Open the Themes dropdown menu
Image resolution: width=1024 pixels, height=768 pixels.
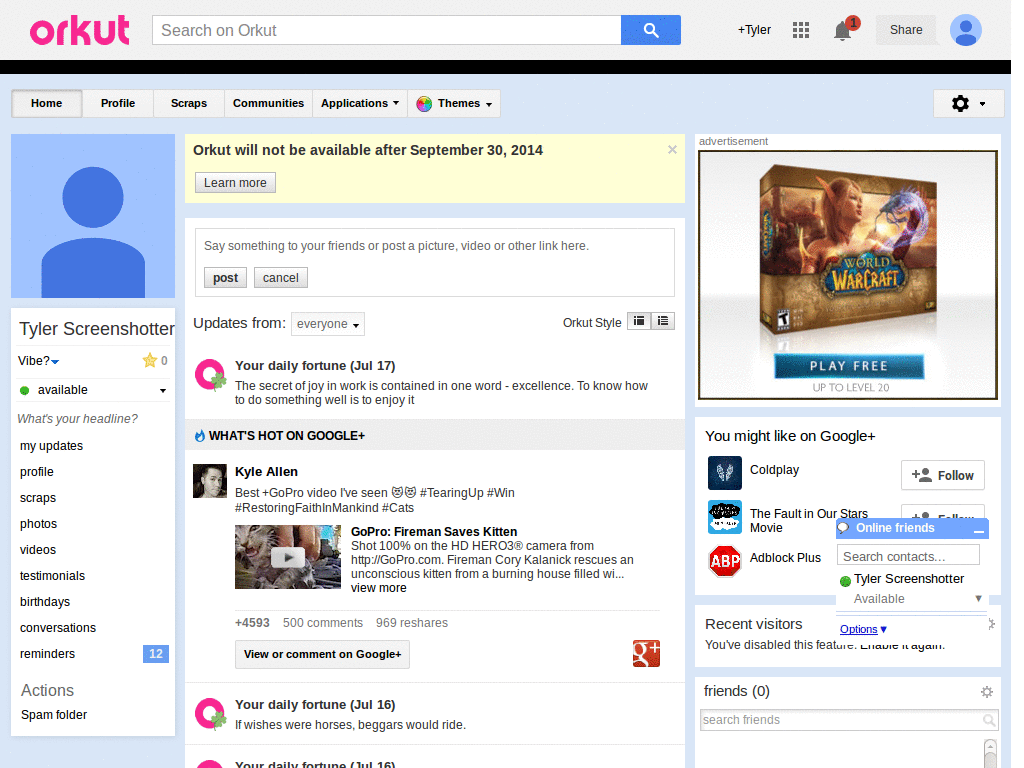click(454, 103)
